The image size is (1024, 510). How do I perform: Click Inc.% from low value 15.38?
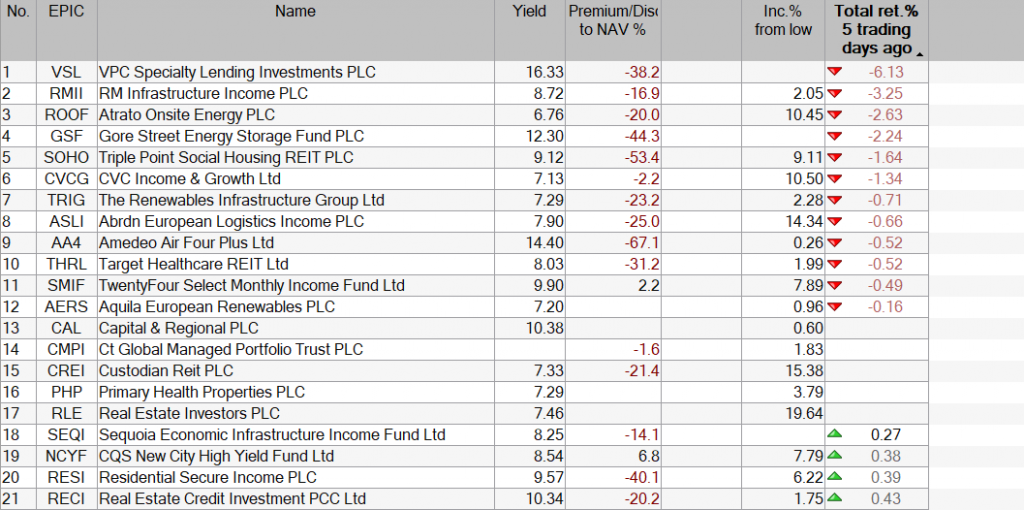(804, 371)
